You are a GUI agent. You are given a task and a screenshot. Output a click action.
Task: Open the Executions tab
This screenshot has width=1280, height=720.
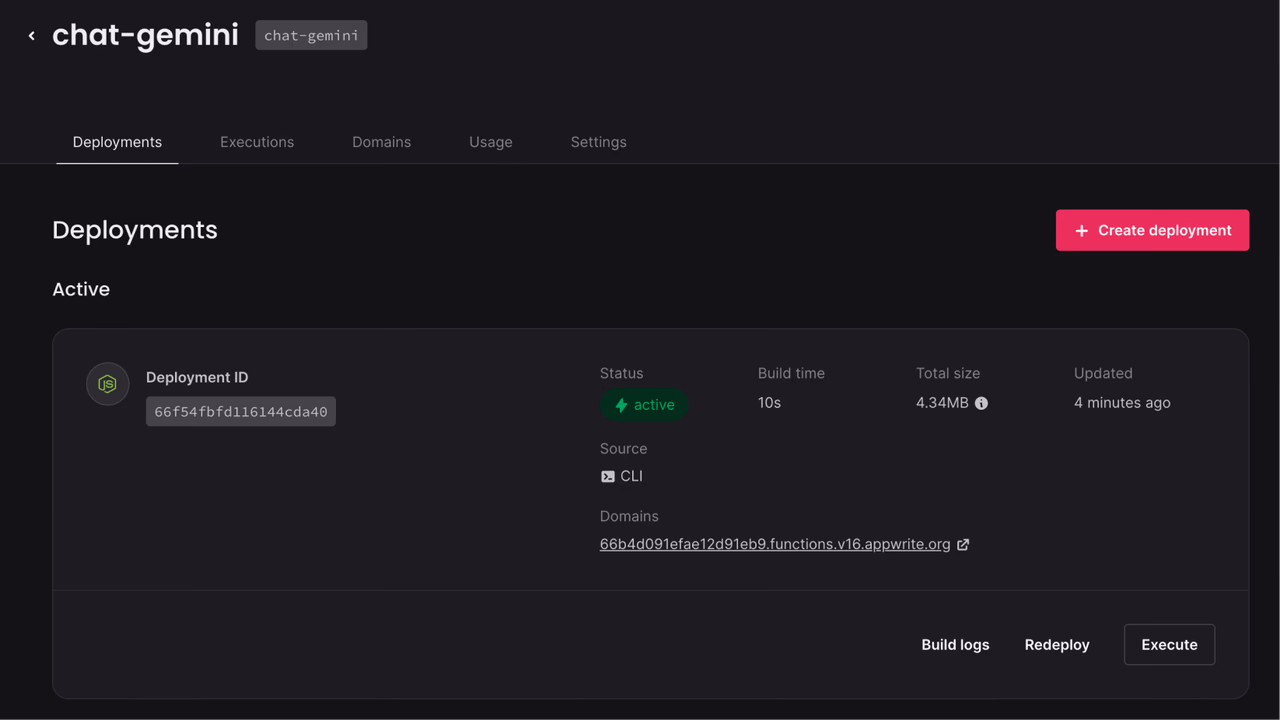click(x=257, y=142)
